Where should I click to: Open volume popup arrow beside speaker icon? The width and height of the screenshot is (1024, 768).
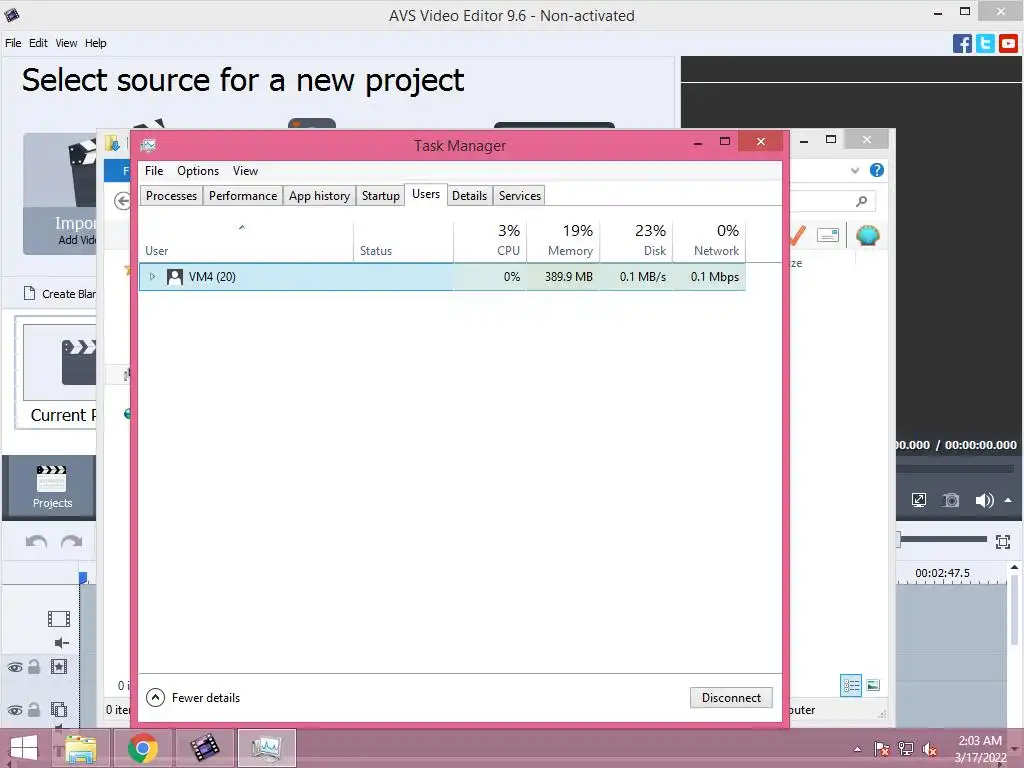click(1008, 500)
